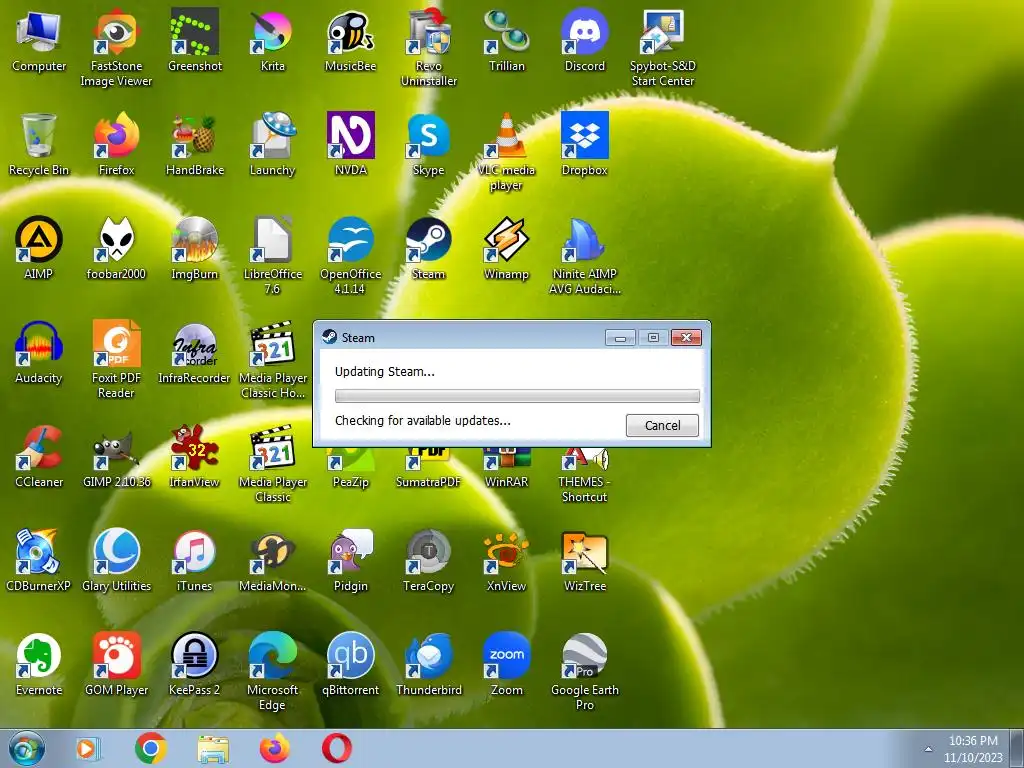
Task: Show hidden system tray icons
Action: tap(928, 749)
